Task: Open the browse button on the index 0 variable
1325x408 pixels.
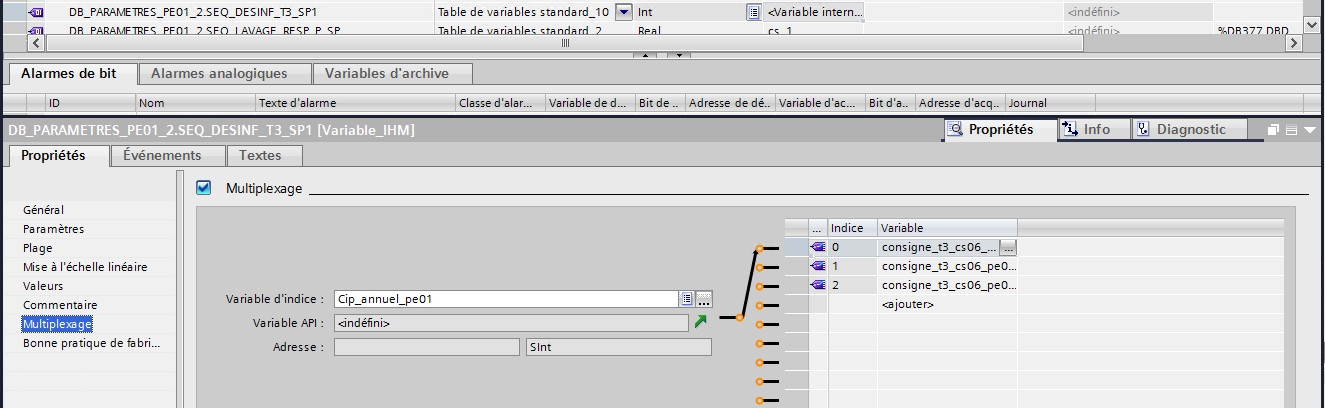Action: click(x=1008, y=247)
